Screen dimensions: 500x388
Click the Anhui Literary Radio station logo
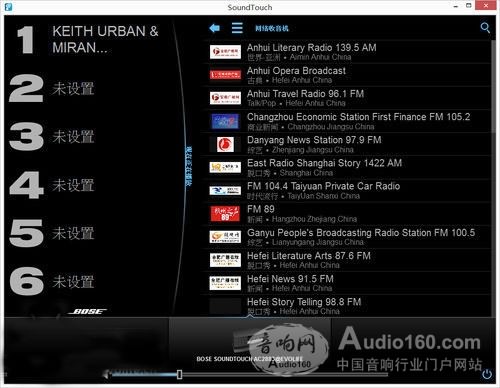225,52
